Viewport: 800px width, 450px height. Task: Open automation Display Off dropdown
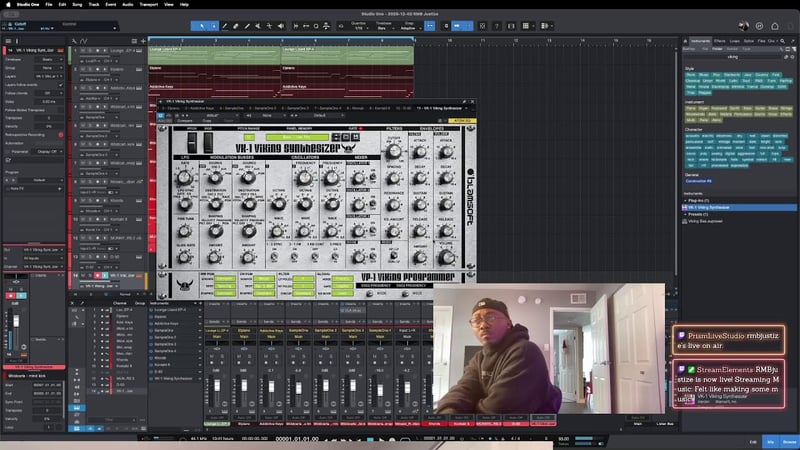click(x=48, y=152)
